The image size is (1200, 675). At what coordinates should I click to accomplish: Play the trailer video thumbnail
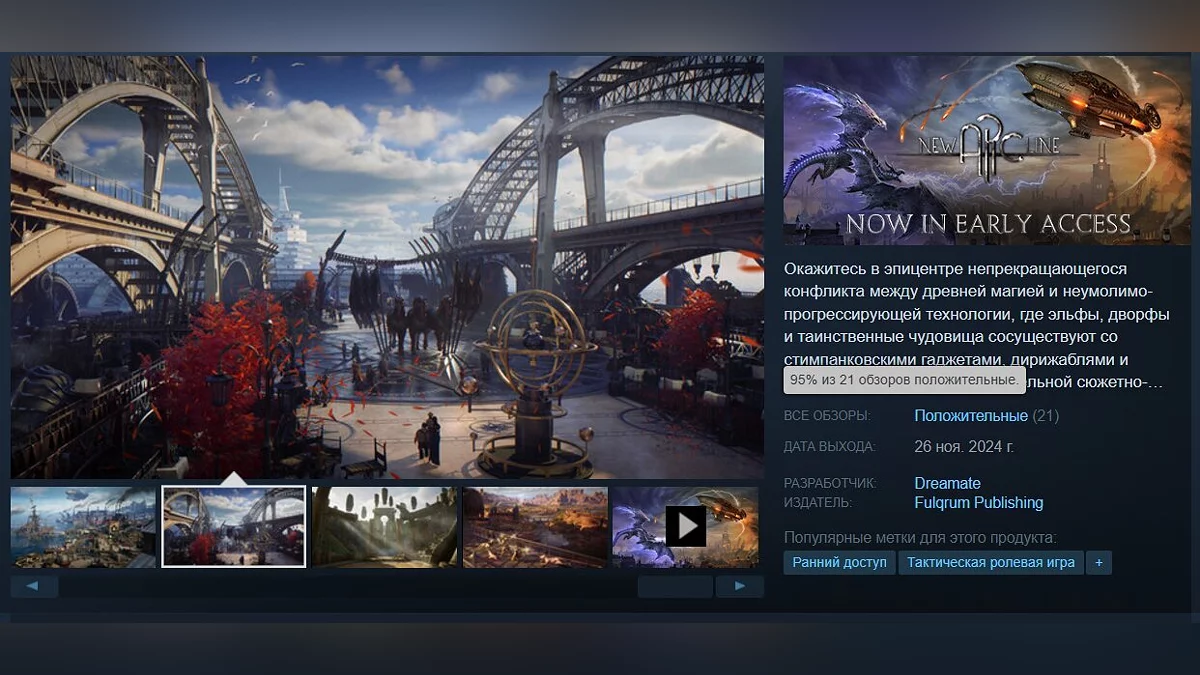(686, 526)
